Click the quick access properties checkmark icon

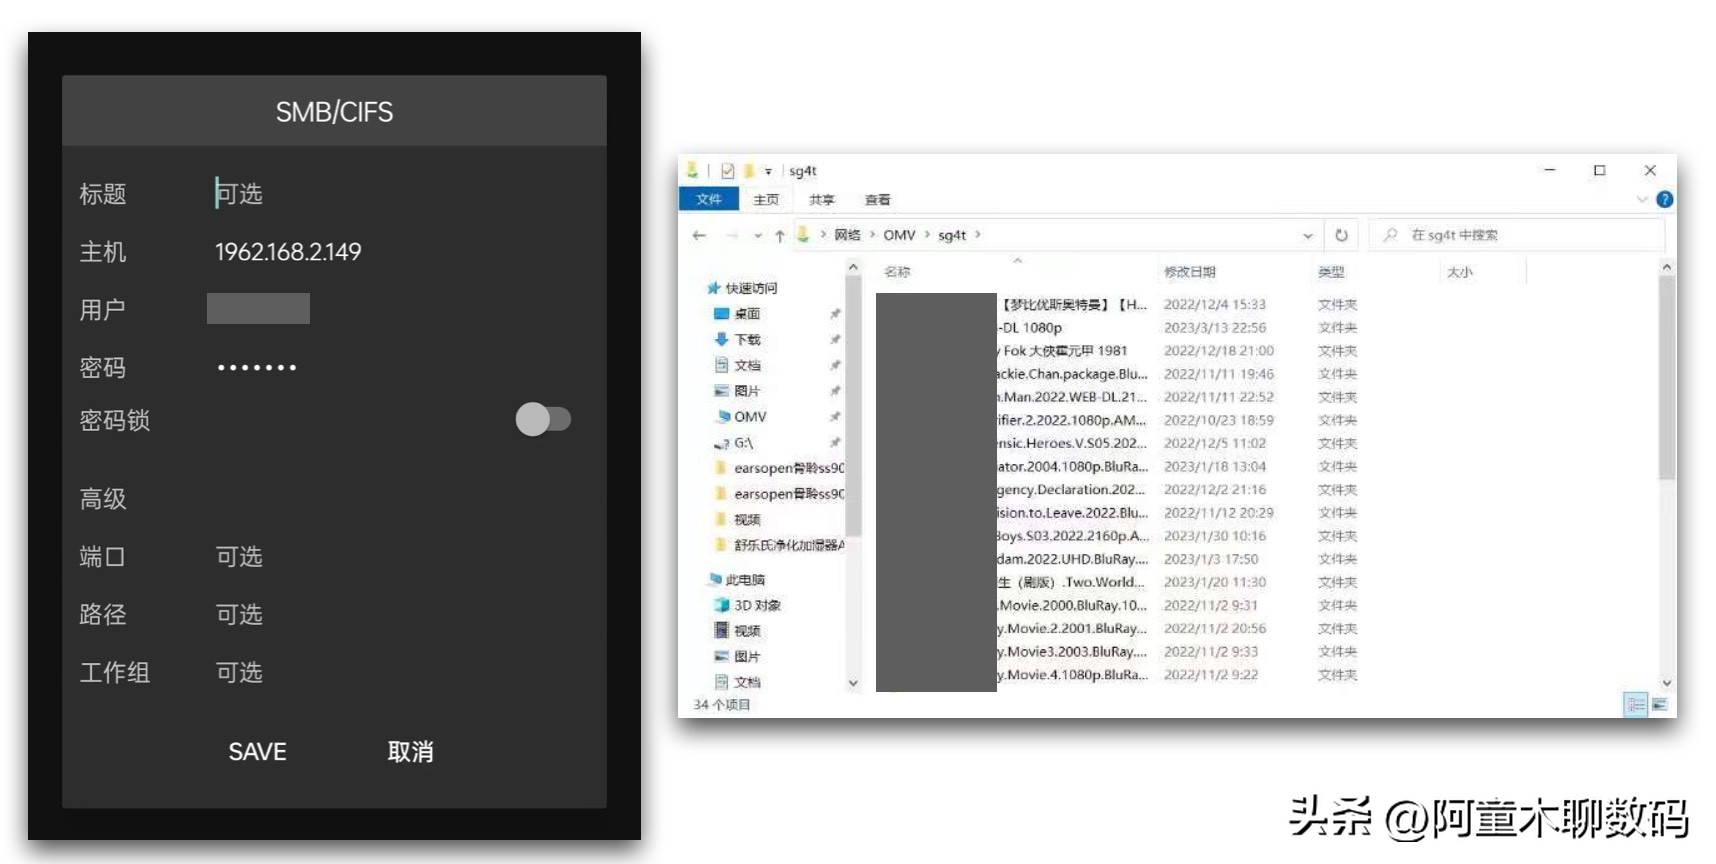click(727, 171)
